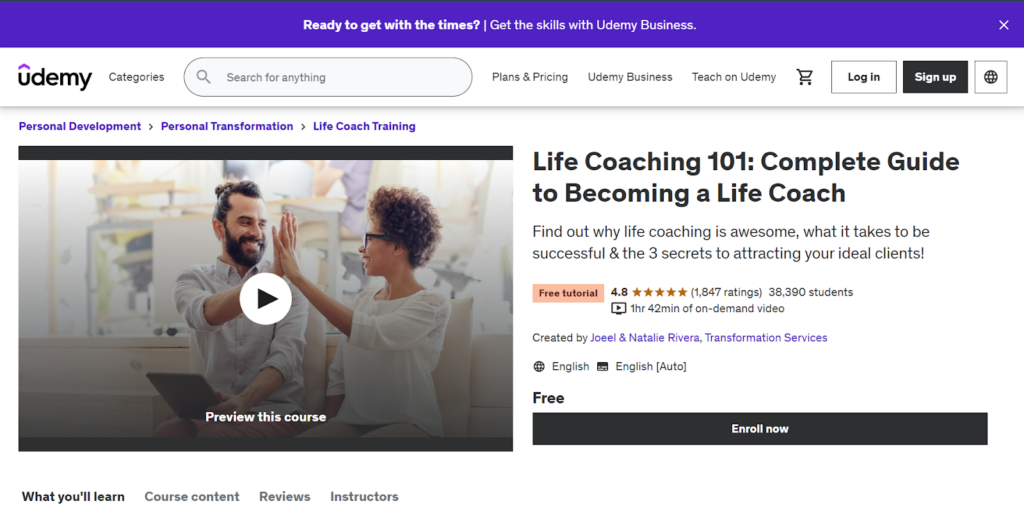Click the Get the skills with Udemy Business text

pos(593,25)
